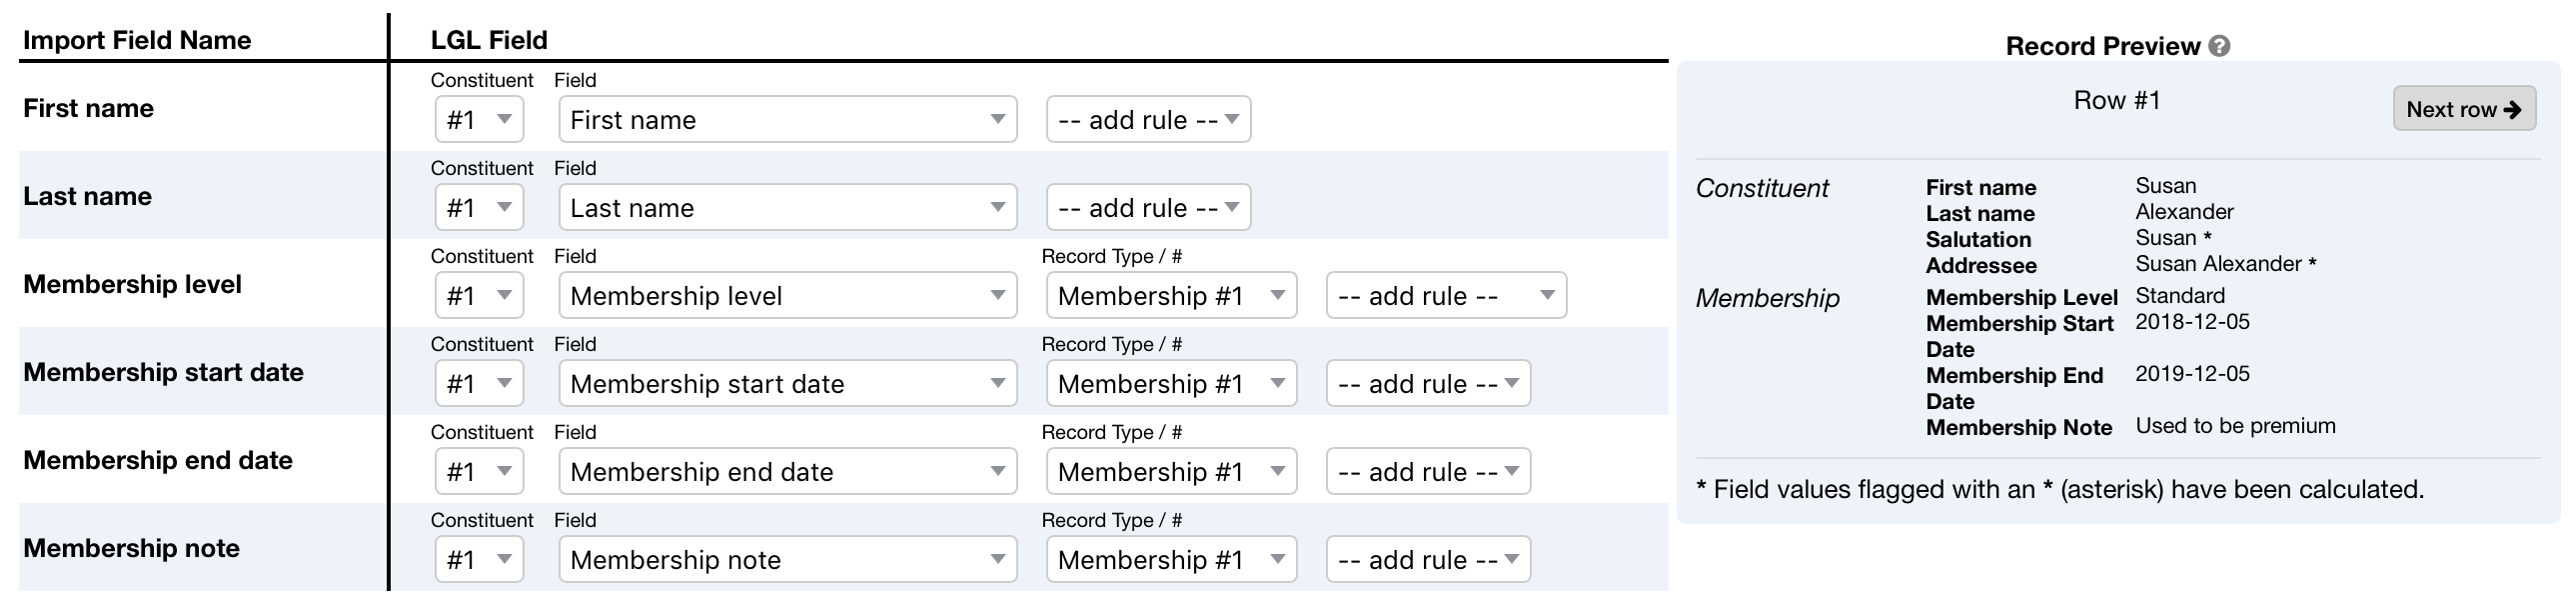The height and width of the screenshot is (602, 2576).
Task: Click the Next row button
Action: coord(2463,109)
